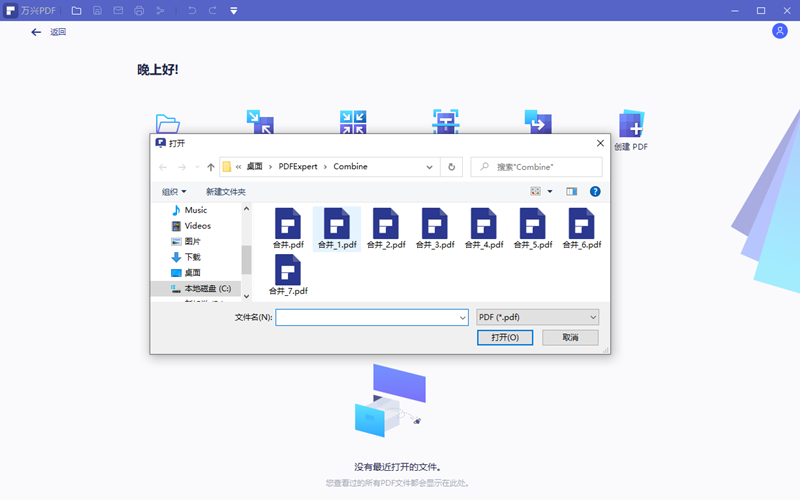Expand the view options dropdown arrow
Image resolution: width=800 pixels, height=500 pixels.
point(550,191)
